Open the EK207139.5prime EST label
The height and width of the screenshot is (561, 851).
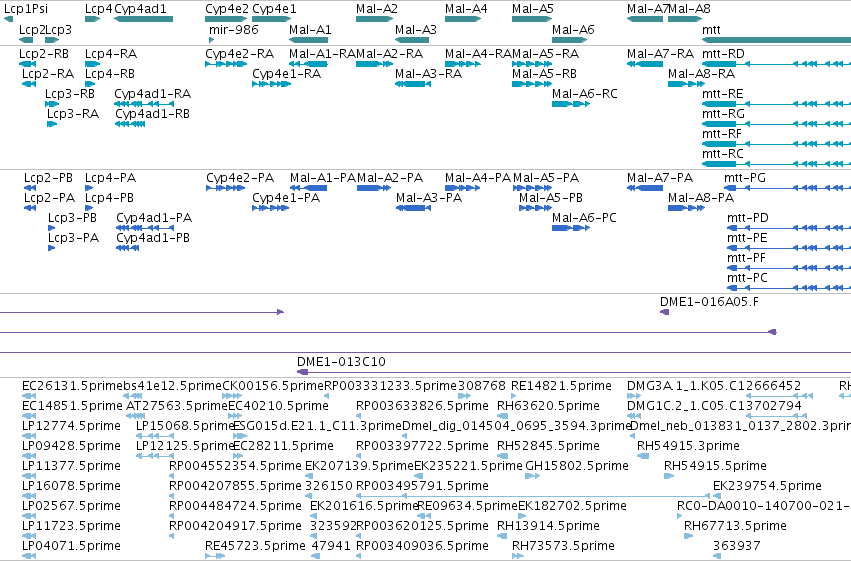(x=359, y=466)
